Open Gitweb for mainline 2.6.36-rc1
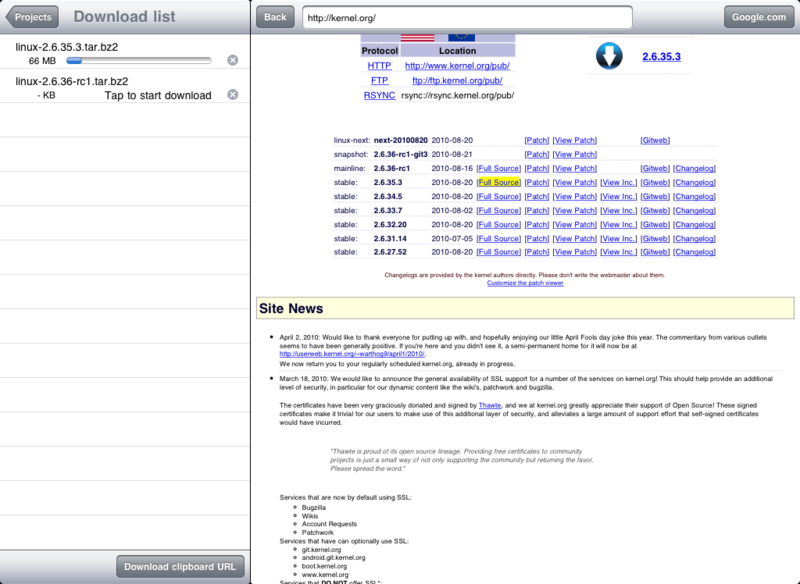800x584 pixels. tap(655, 168)
